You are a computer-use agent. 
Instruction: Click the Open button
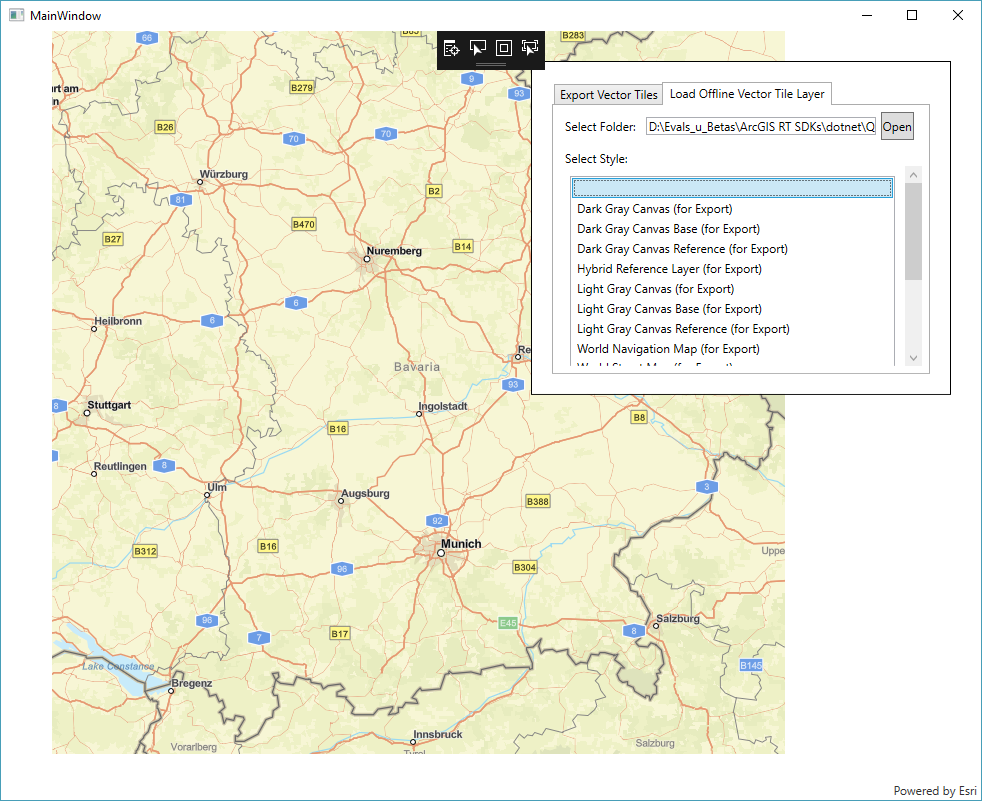897,127
